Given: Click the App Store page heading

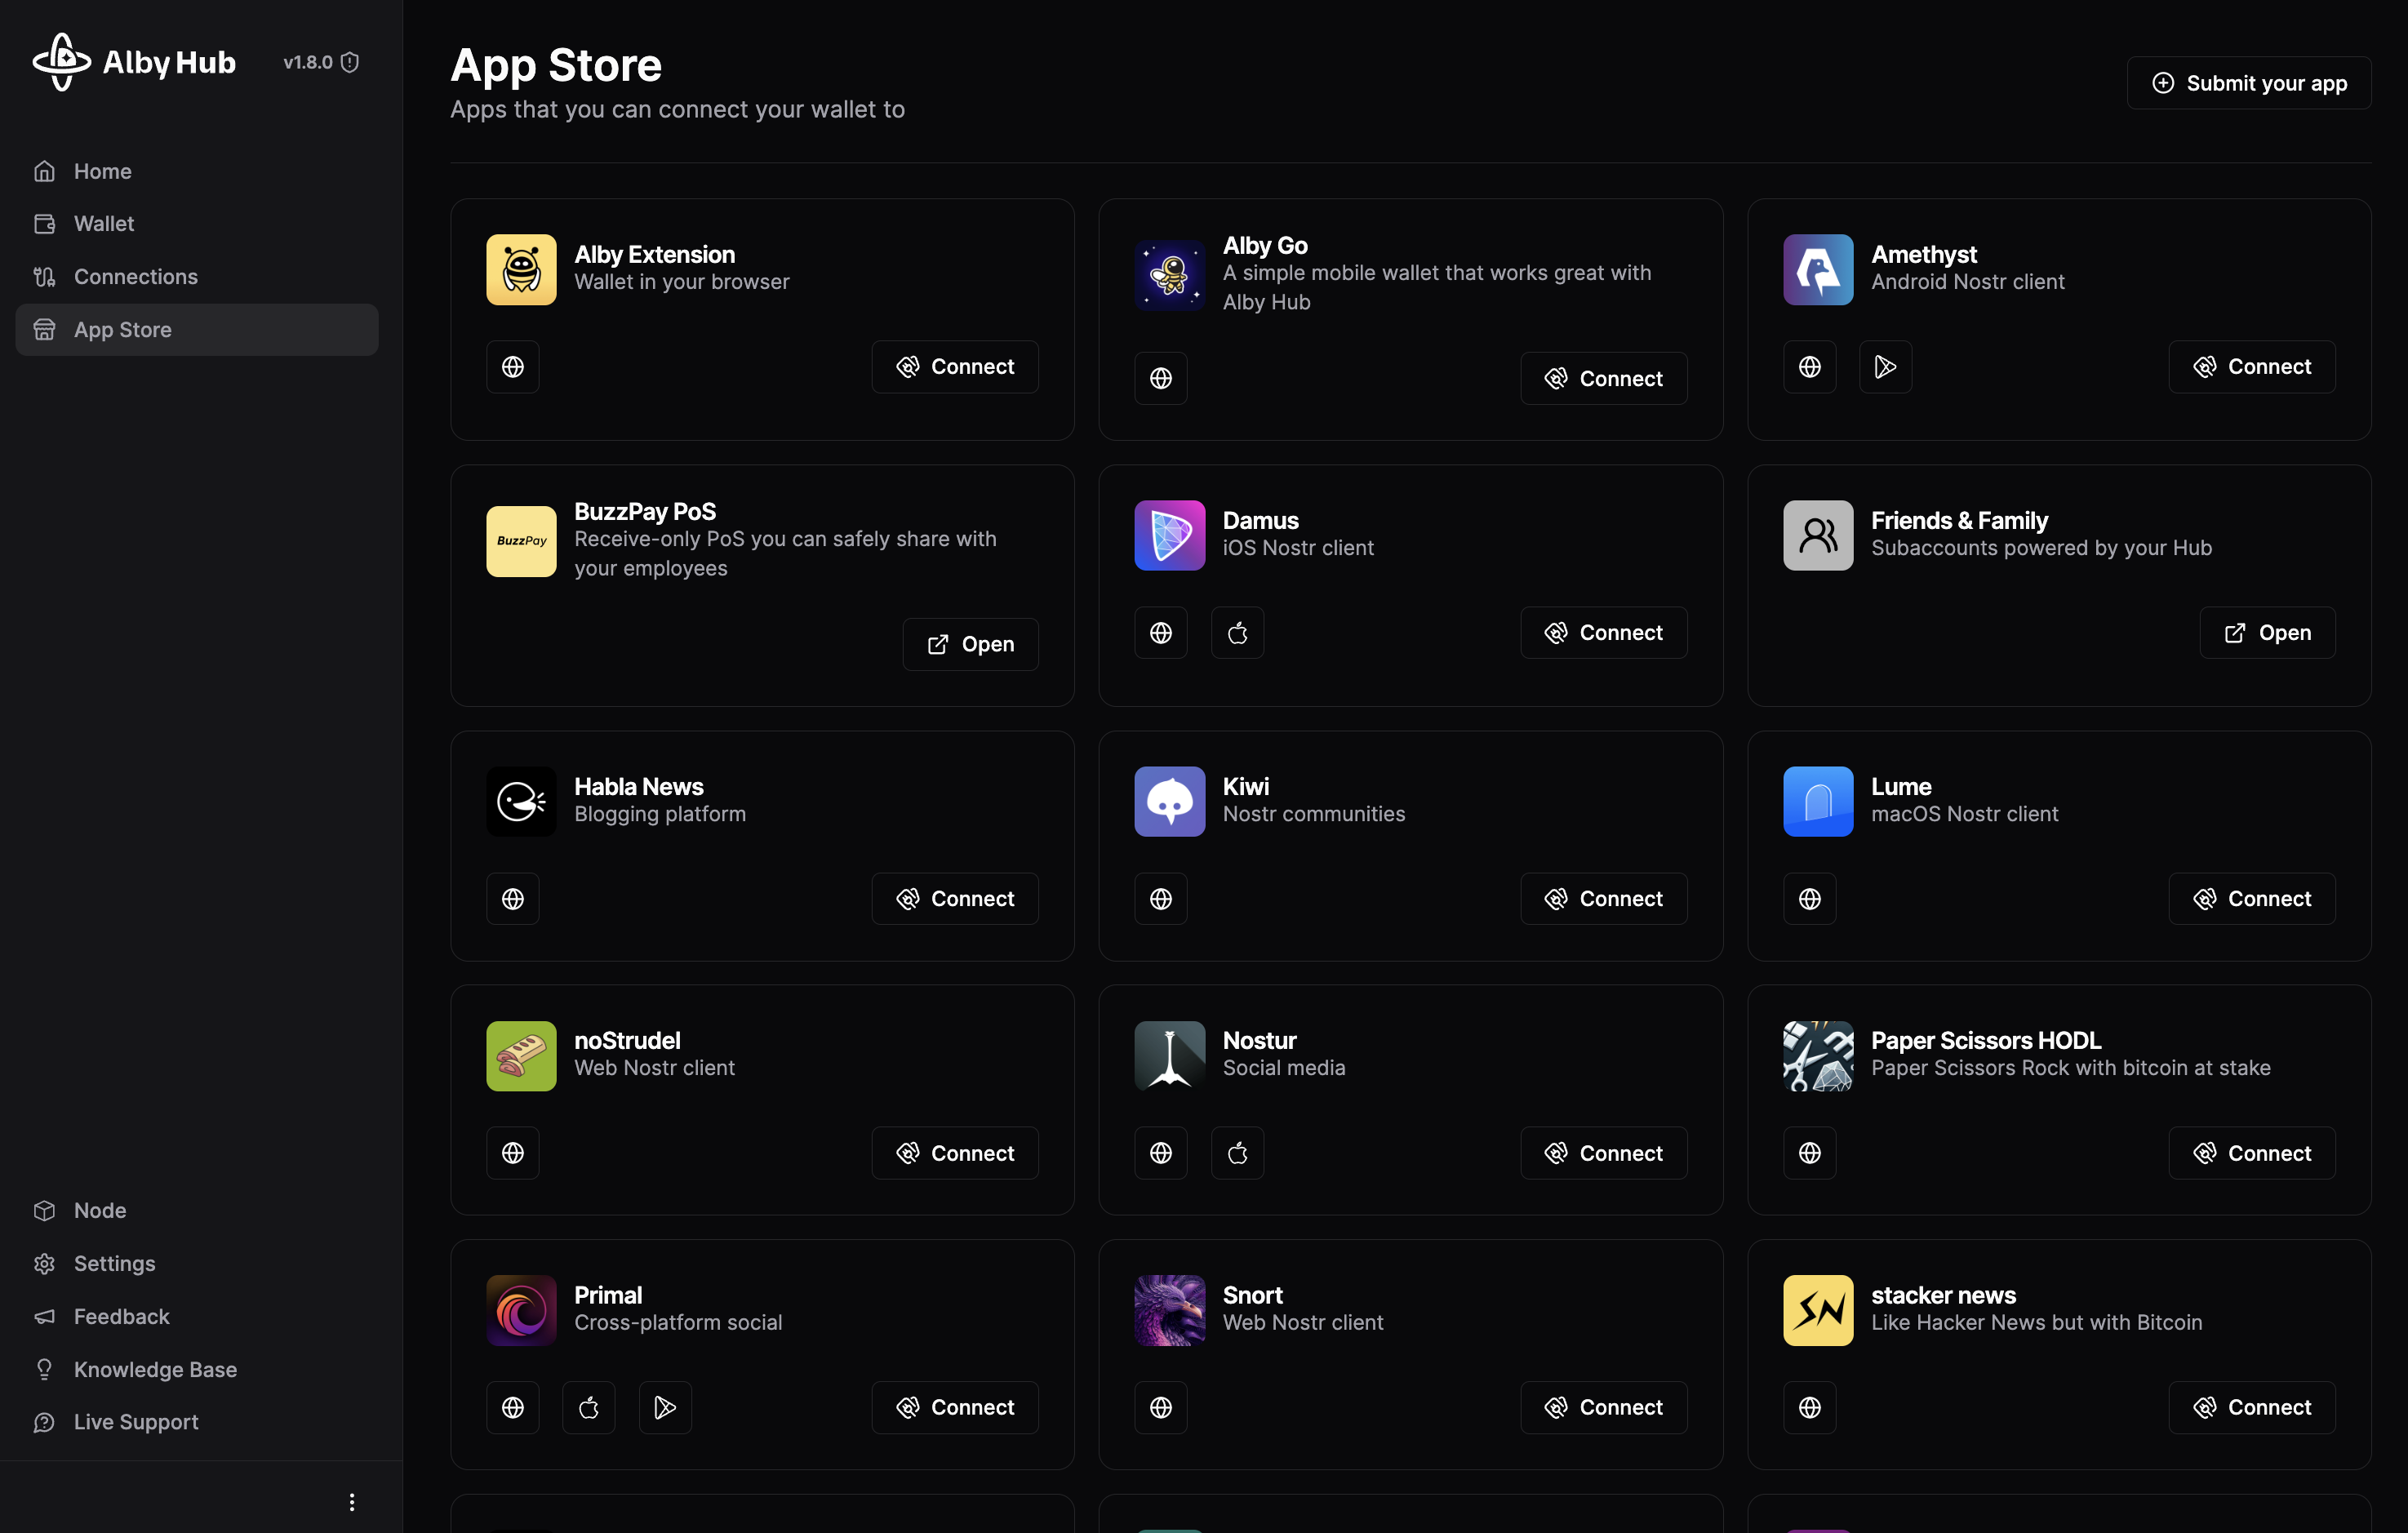Looking at the screenshot, I should point(556,65).
